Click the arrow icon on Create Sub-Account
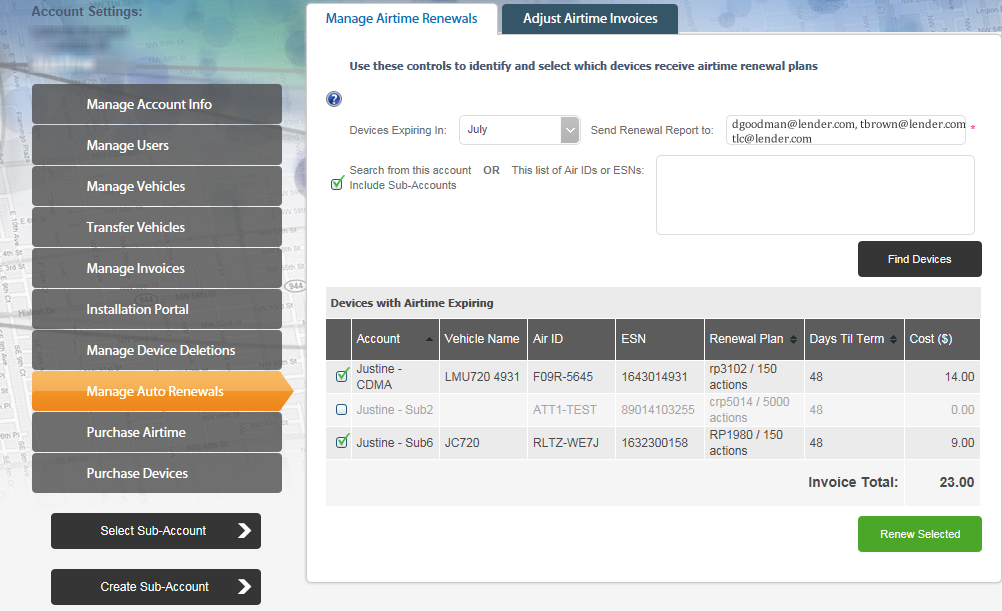Screen dimensions: 1002x611 click(244, 587)
